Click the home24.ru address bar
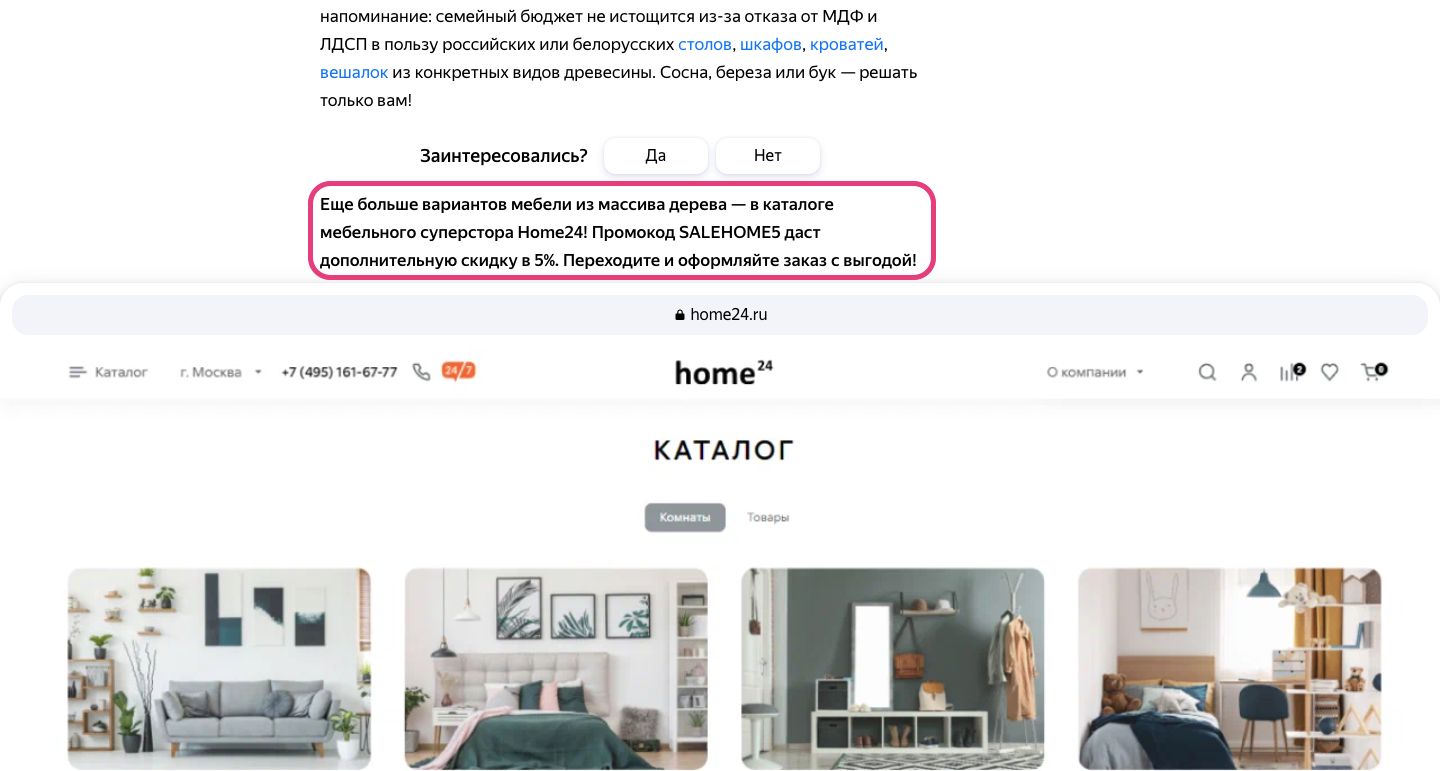 pyautogui.click(x=720, y=314)
